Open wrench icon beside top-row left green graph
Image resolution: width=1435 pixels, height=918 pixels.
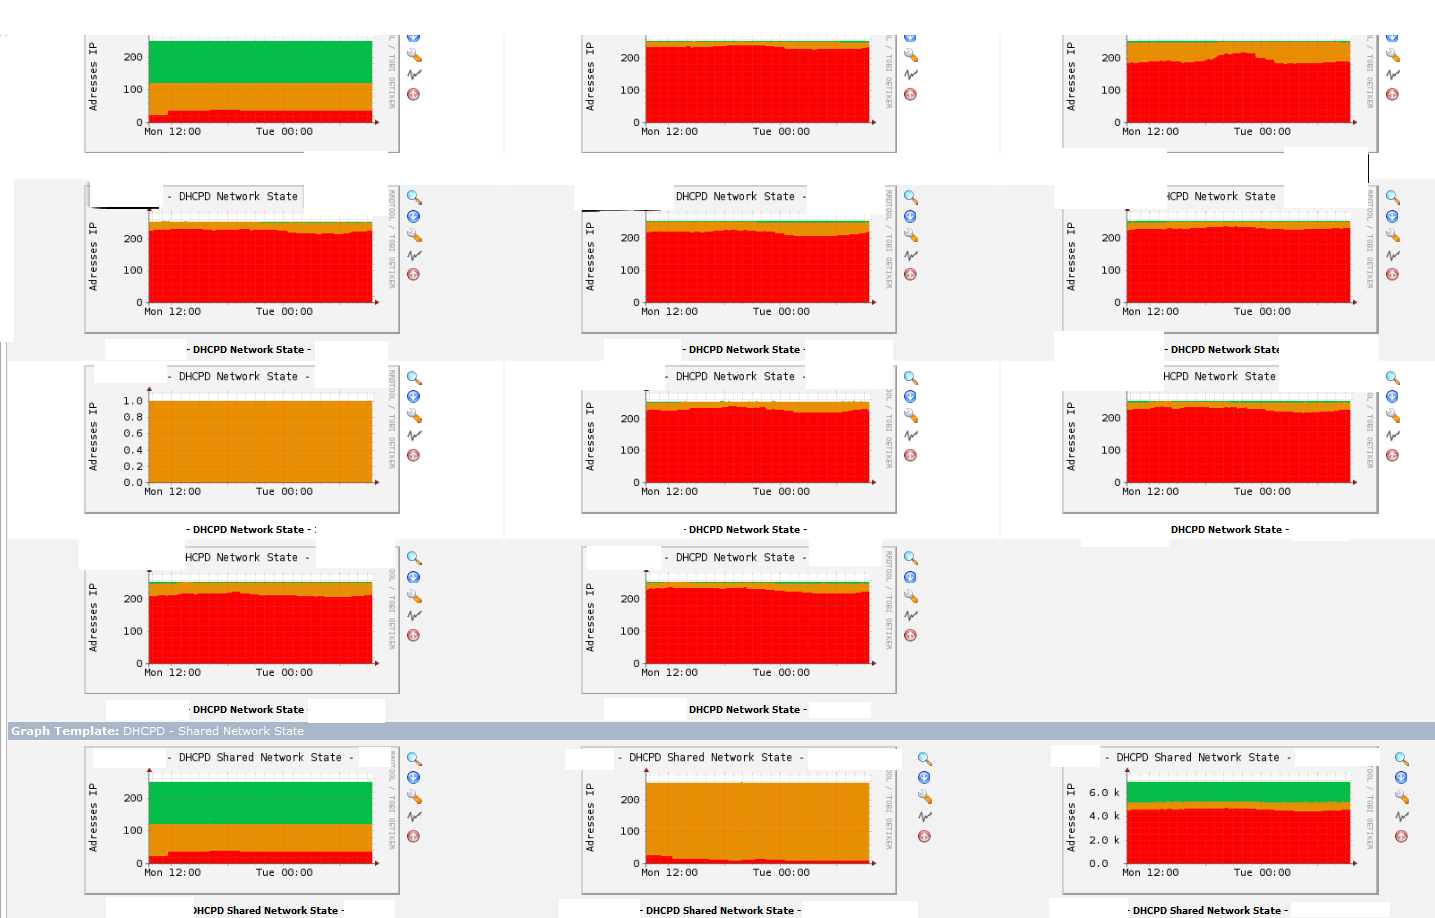point(414,56)
